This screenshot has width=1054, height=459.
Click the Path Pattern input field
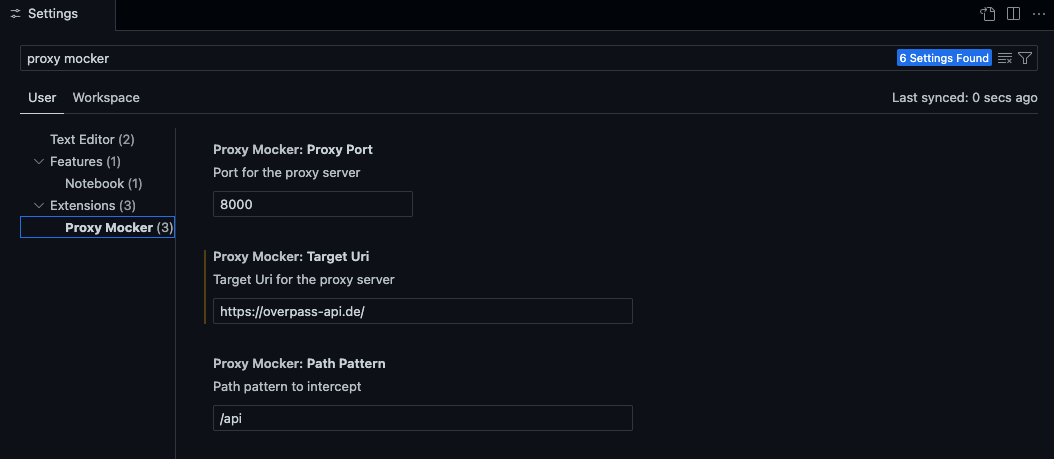[422, 418]
